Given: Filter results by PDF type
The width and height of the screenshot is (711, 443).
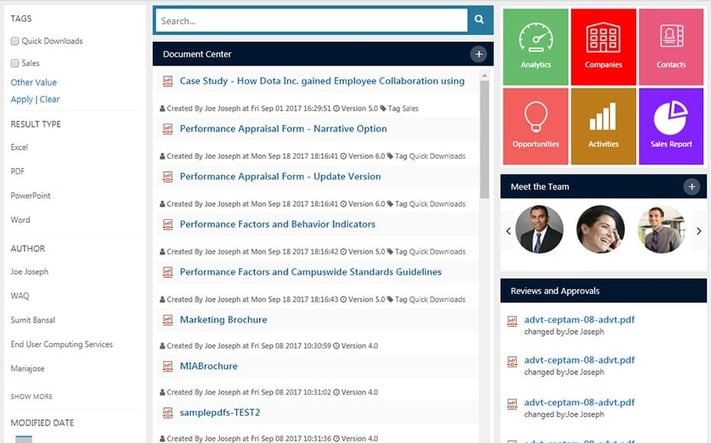Looking at the screenshot, I should click(x=17, y=171).
